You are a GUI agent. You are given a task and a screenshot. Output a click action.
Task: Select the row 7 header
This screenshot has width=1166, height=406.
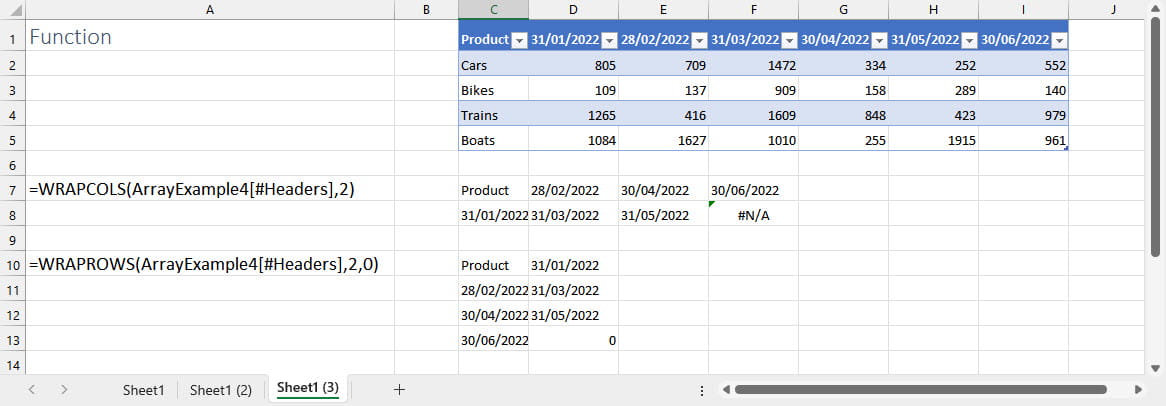[x=11, y=188]
